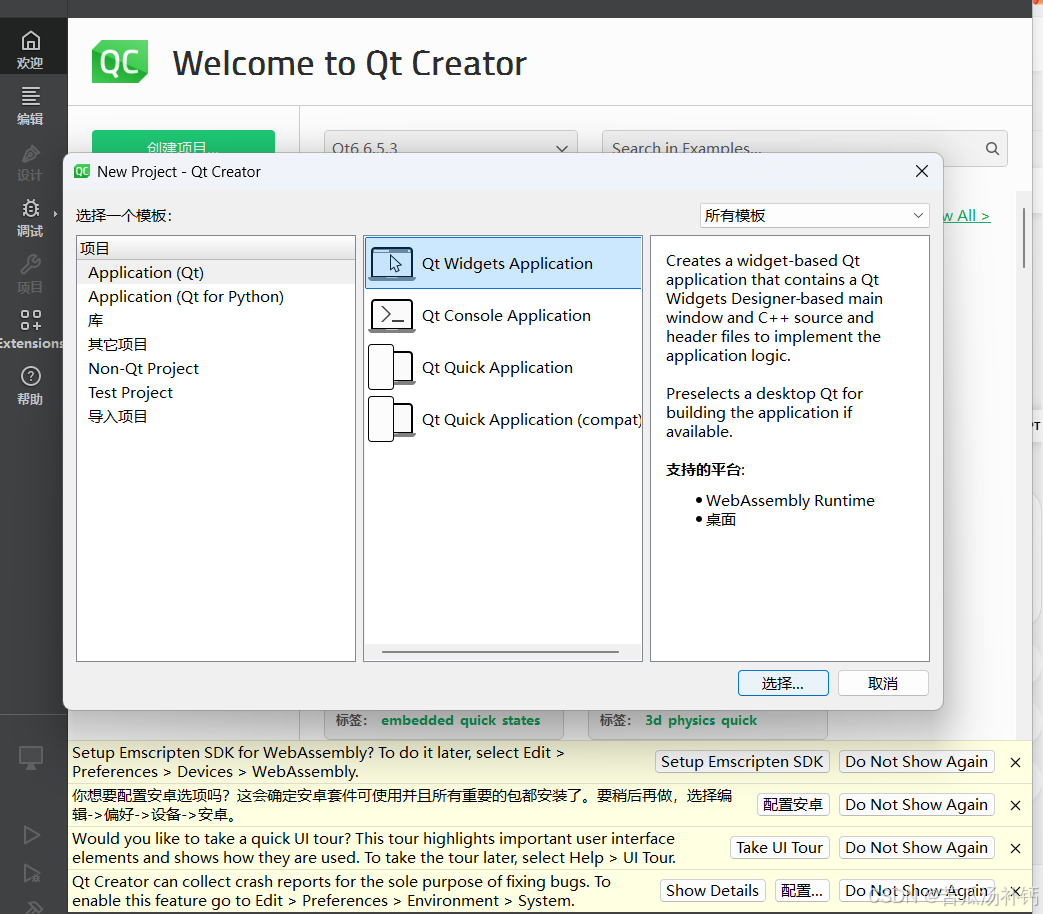Screen dimensions: 1043x914
Task: Open the Welcome (欢迎) mode
Action: tap(30, 49)
